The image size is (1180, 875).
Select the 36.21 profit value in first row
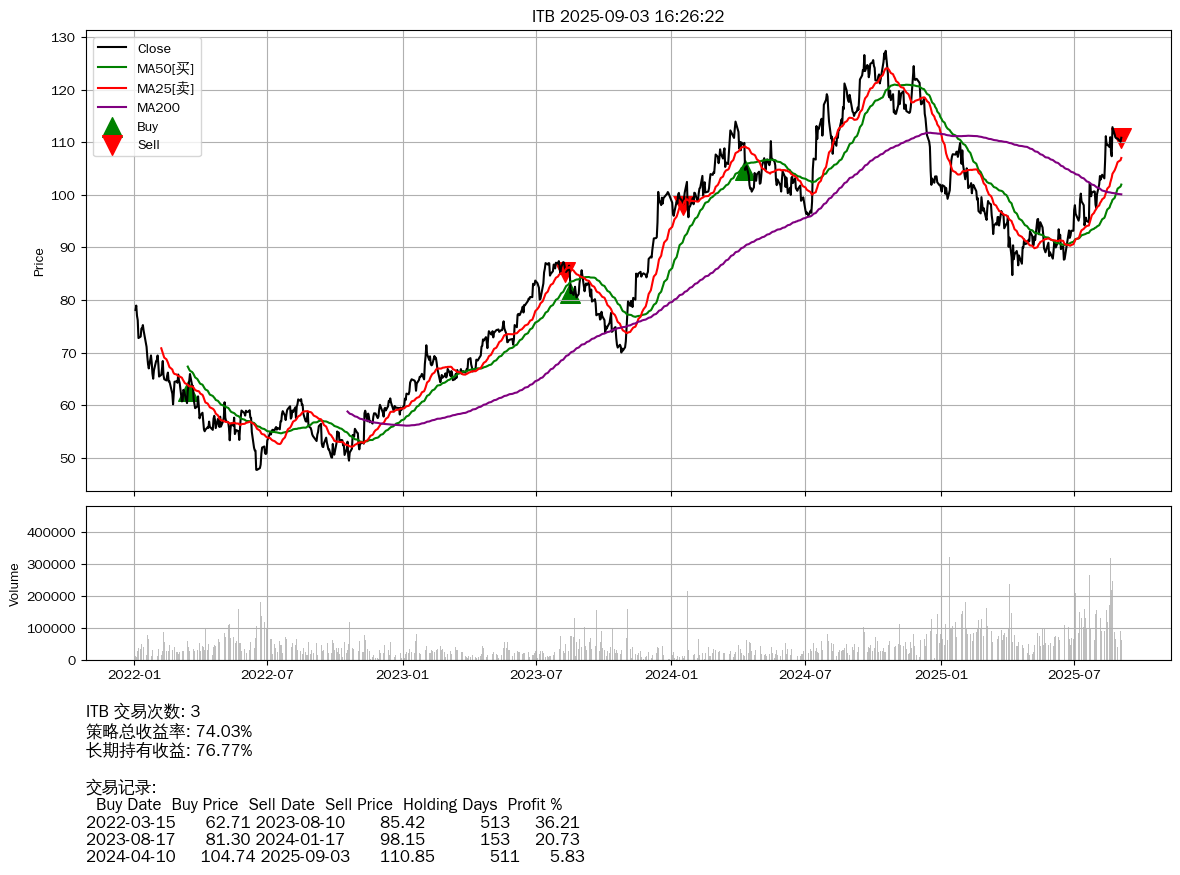558,822
